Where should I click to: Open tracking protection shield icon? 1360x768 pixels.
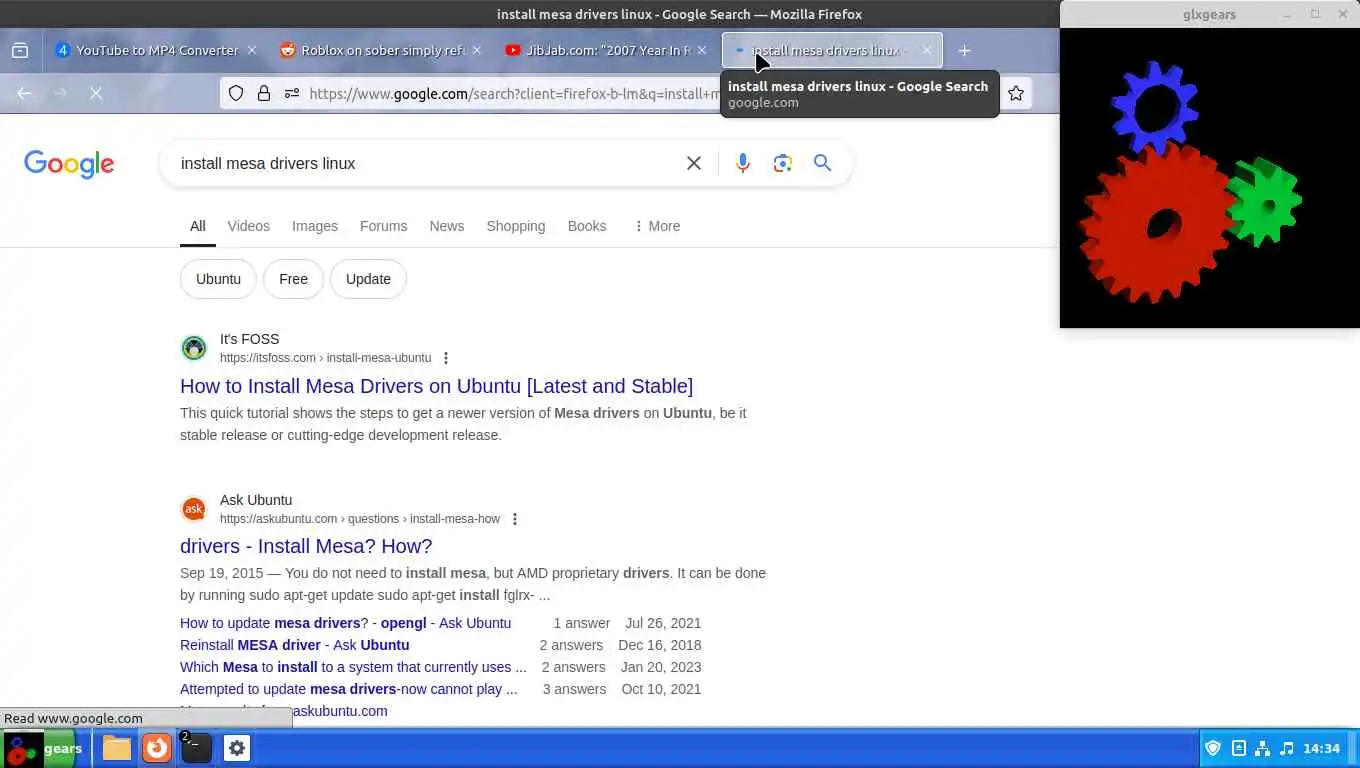tap(236, 93)
